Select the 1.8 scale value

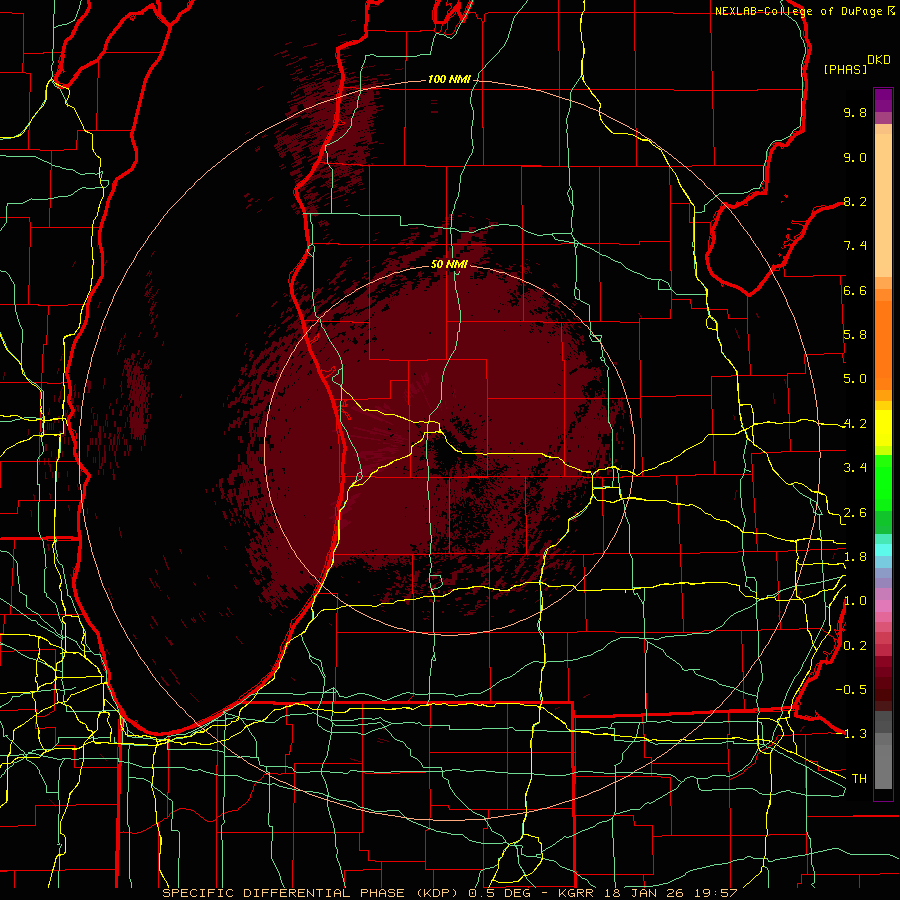855,557
